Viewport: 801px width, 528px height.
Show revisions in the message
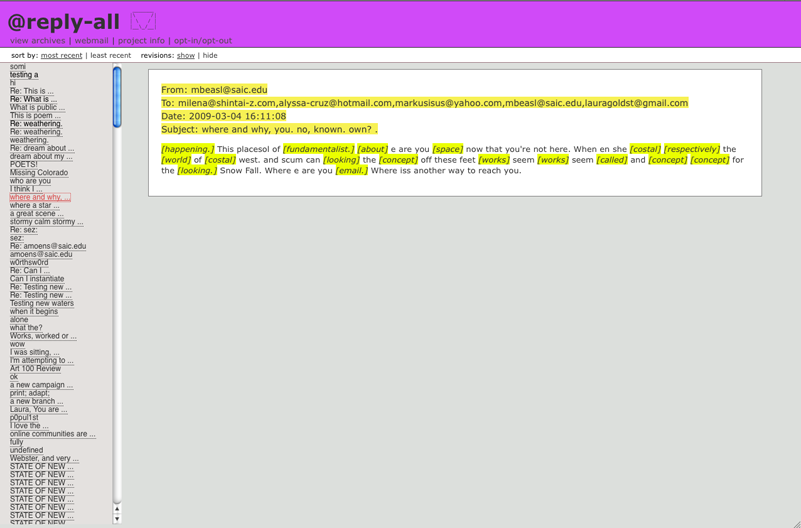(x=186, y=56)
